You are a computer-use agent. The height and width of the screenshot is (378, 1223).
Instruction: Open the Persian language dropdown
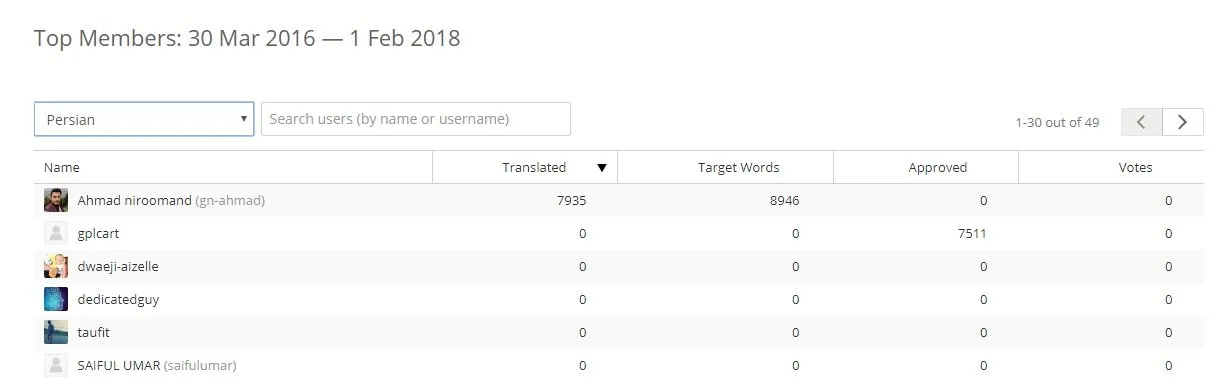click(144, 119)
